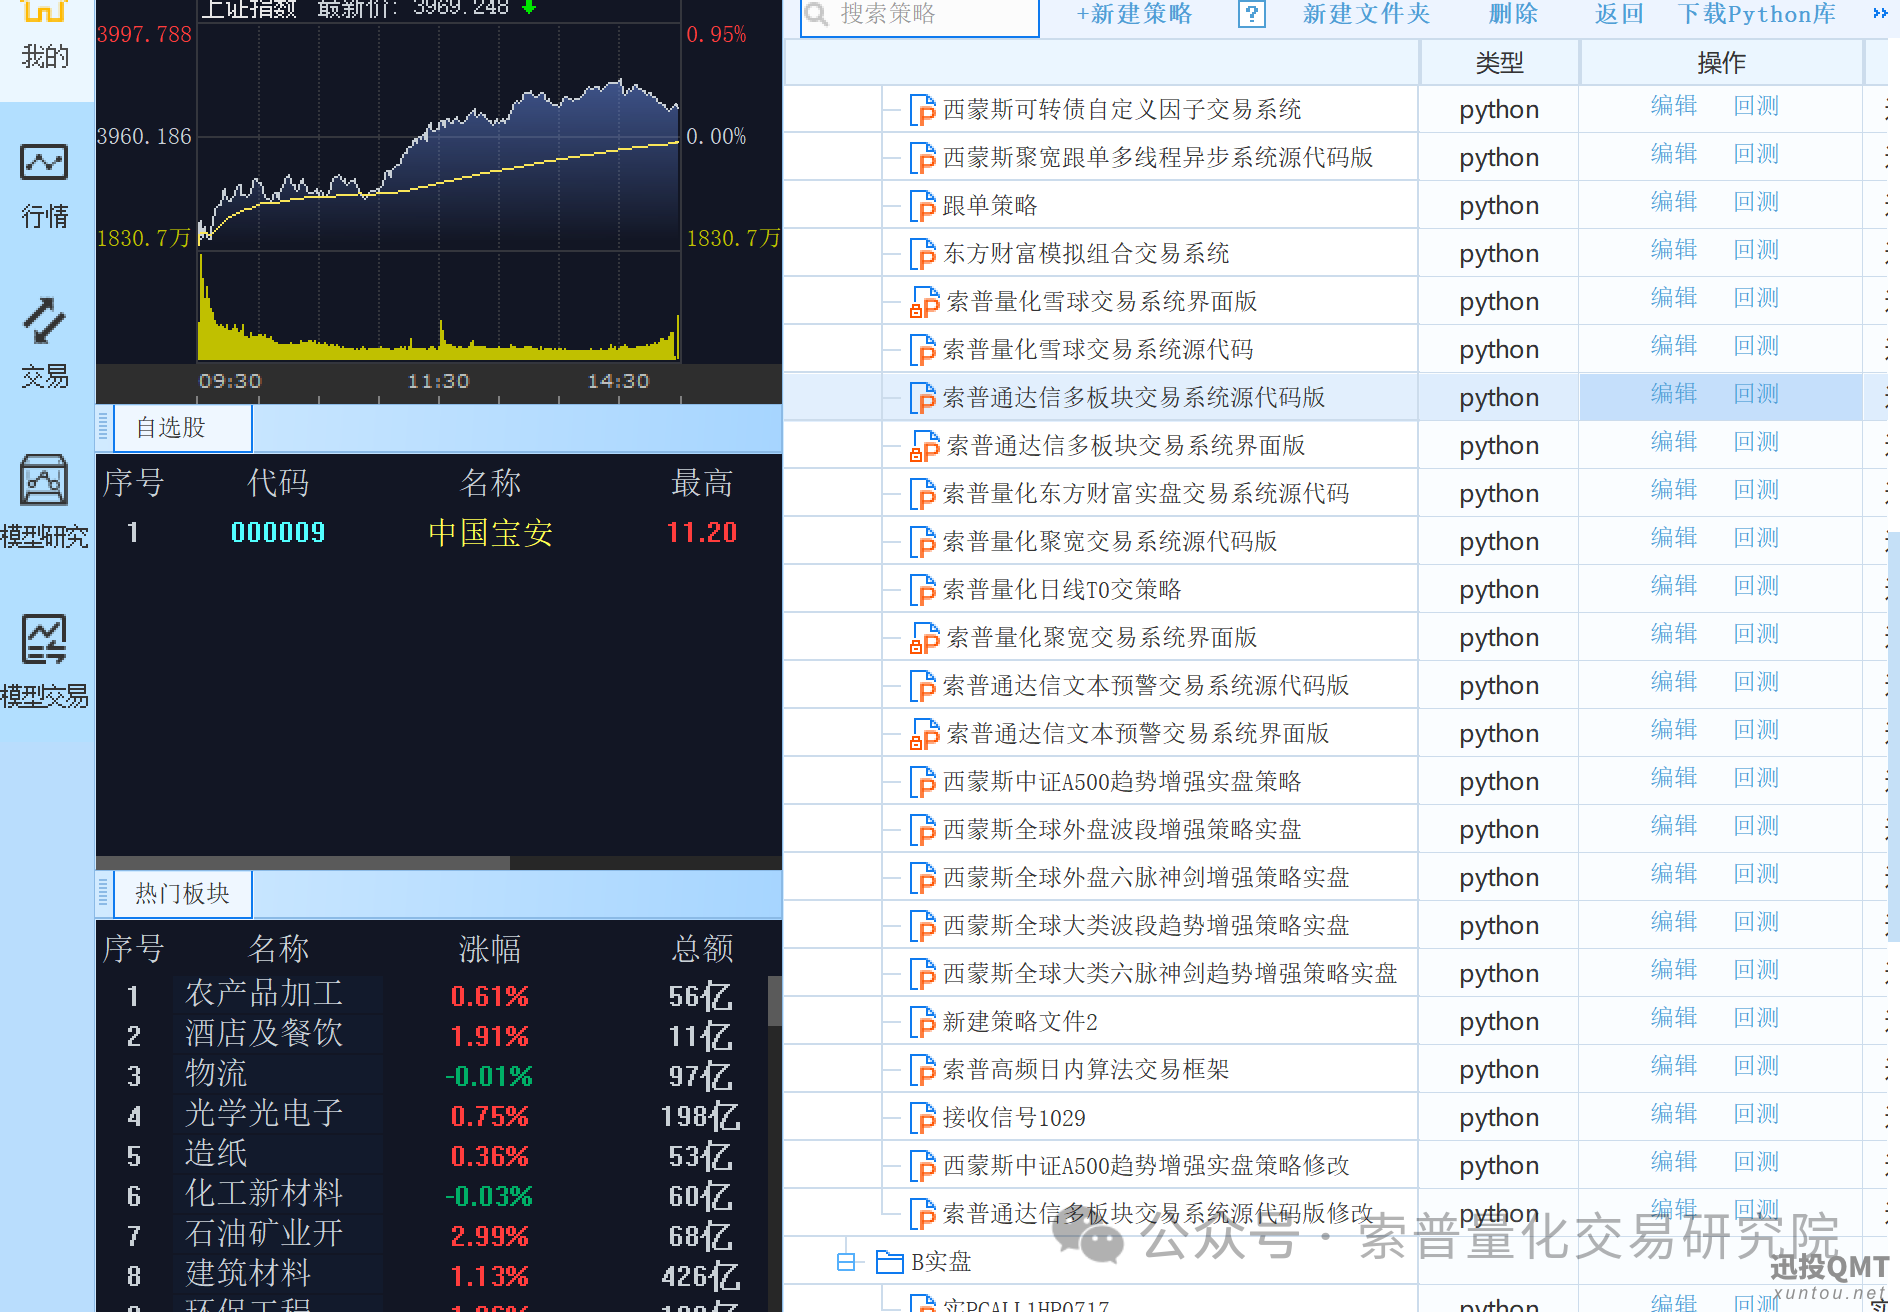The image size is (1900, 1312).
Task: Click the +新建策略 button
Action: pos(1134,15)
